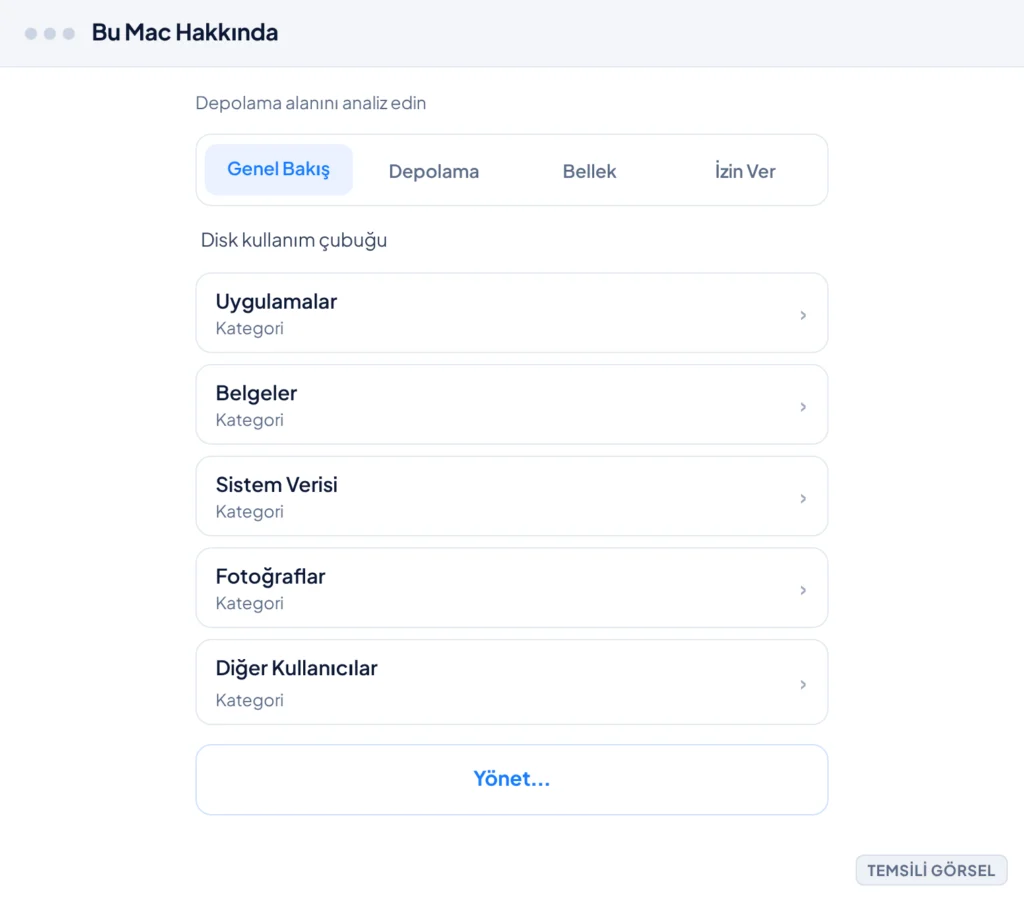
Task: Expand the Belgeler category chevron
Action: coord(803,407)
